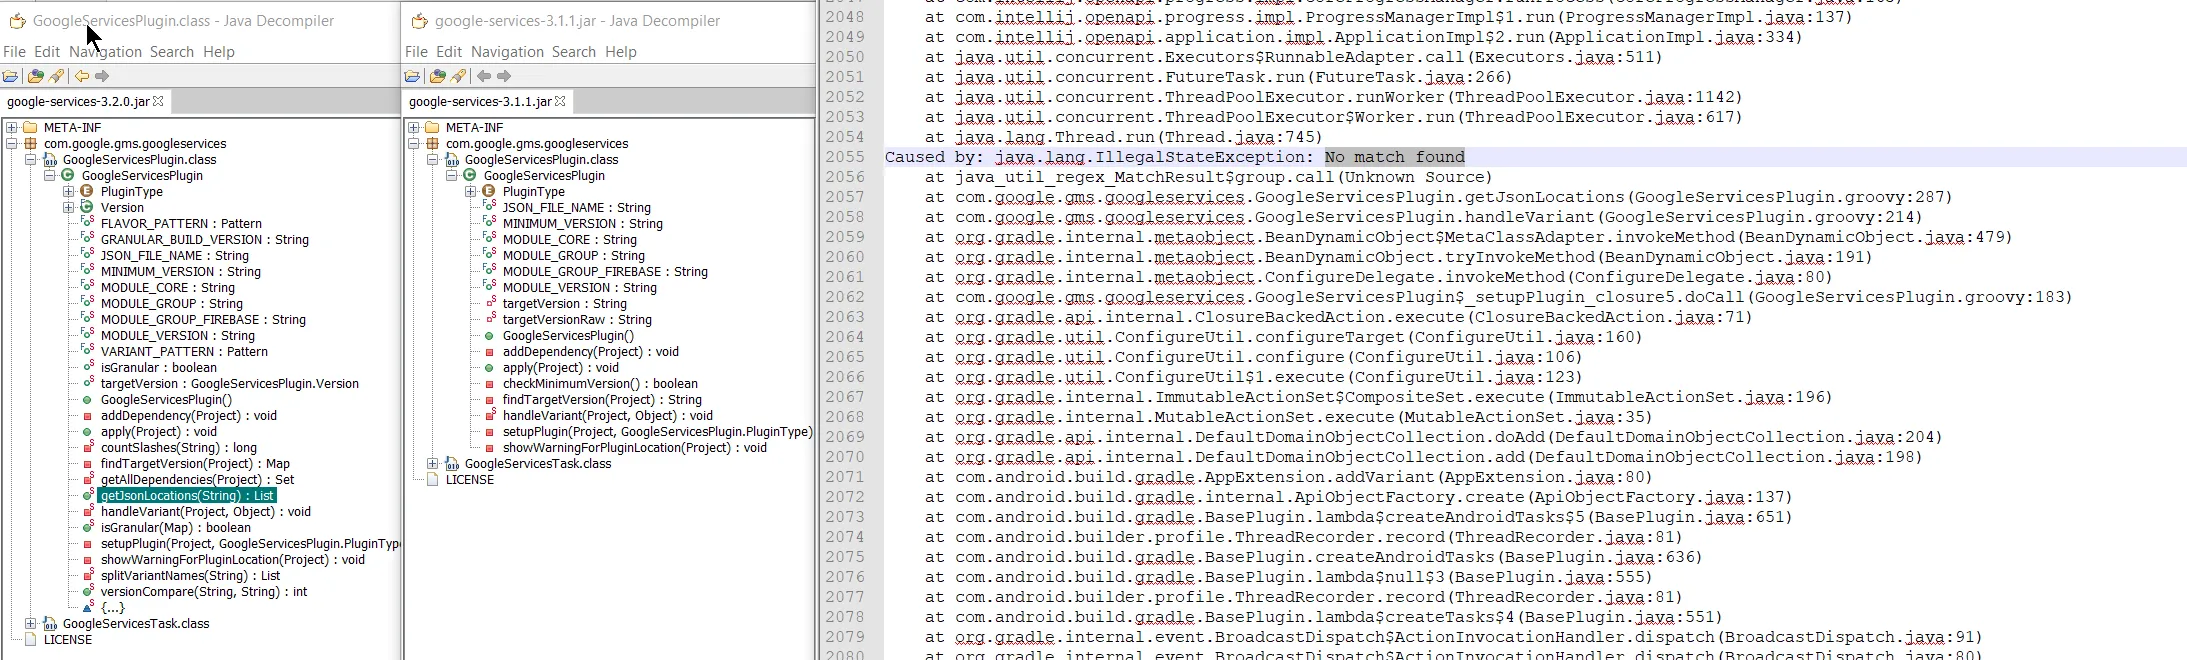
Task: Click LICENSE file icon in 3.2.0 tree
Action: (30, 639)
